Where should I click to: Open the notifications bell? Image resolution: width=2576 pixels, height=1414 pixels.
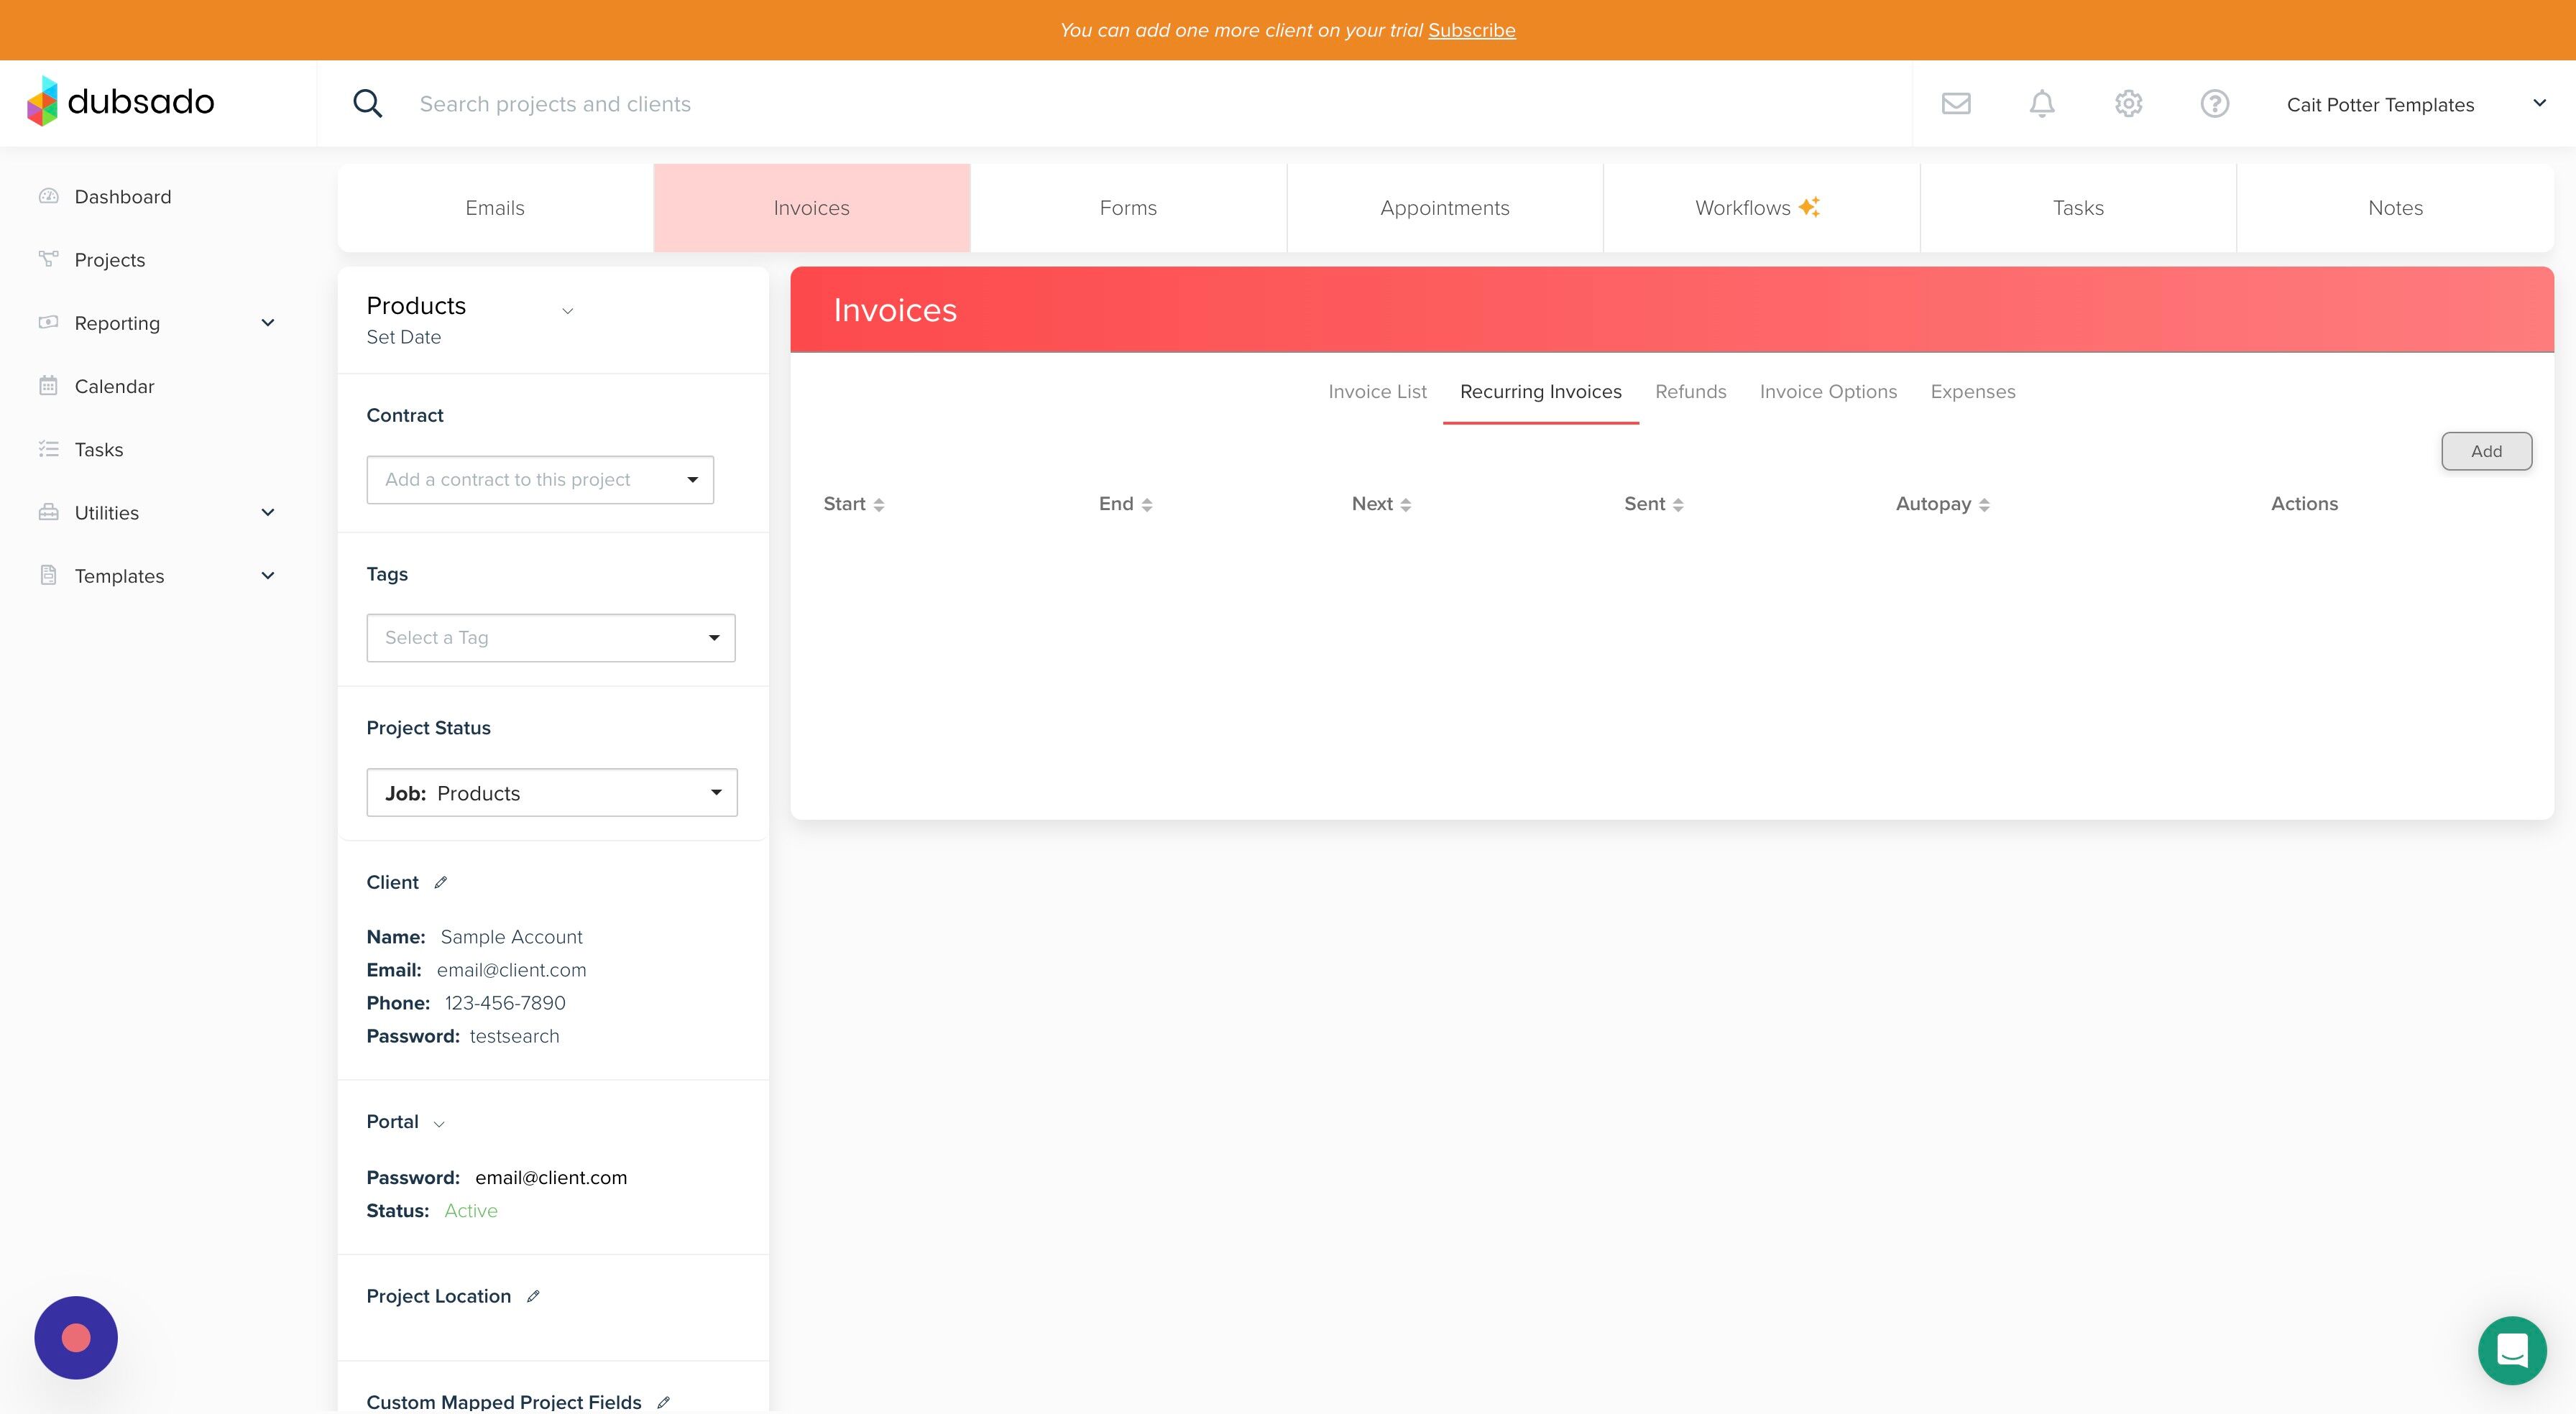(x=2042, y=103)
